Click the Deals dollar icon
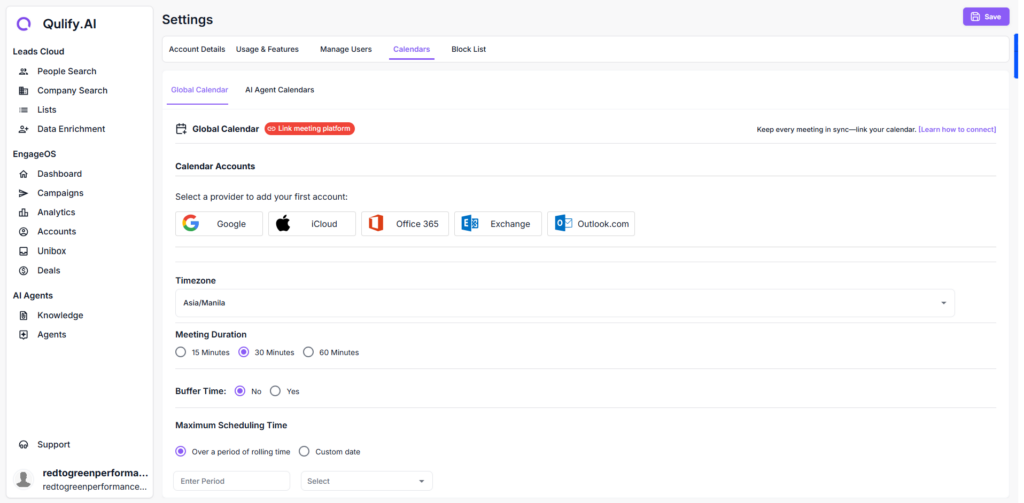This screenshot has height=503, width=1024. point(24,270)
